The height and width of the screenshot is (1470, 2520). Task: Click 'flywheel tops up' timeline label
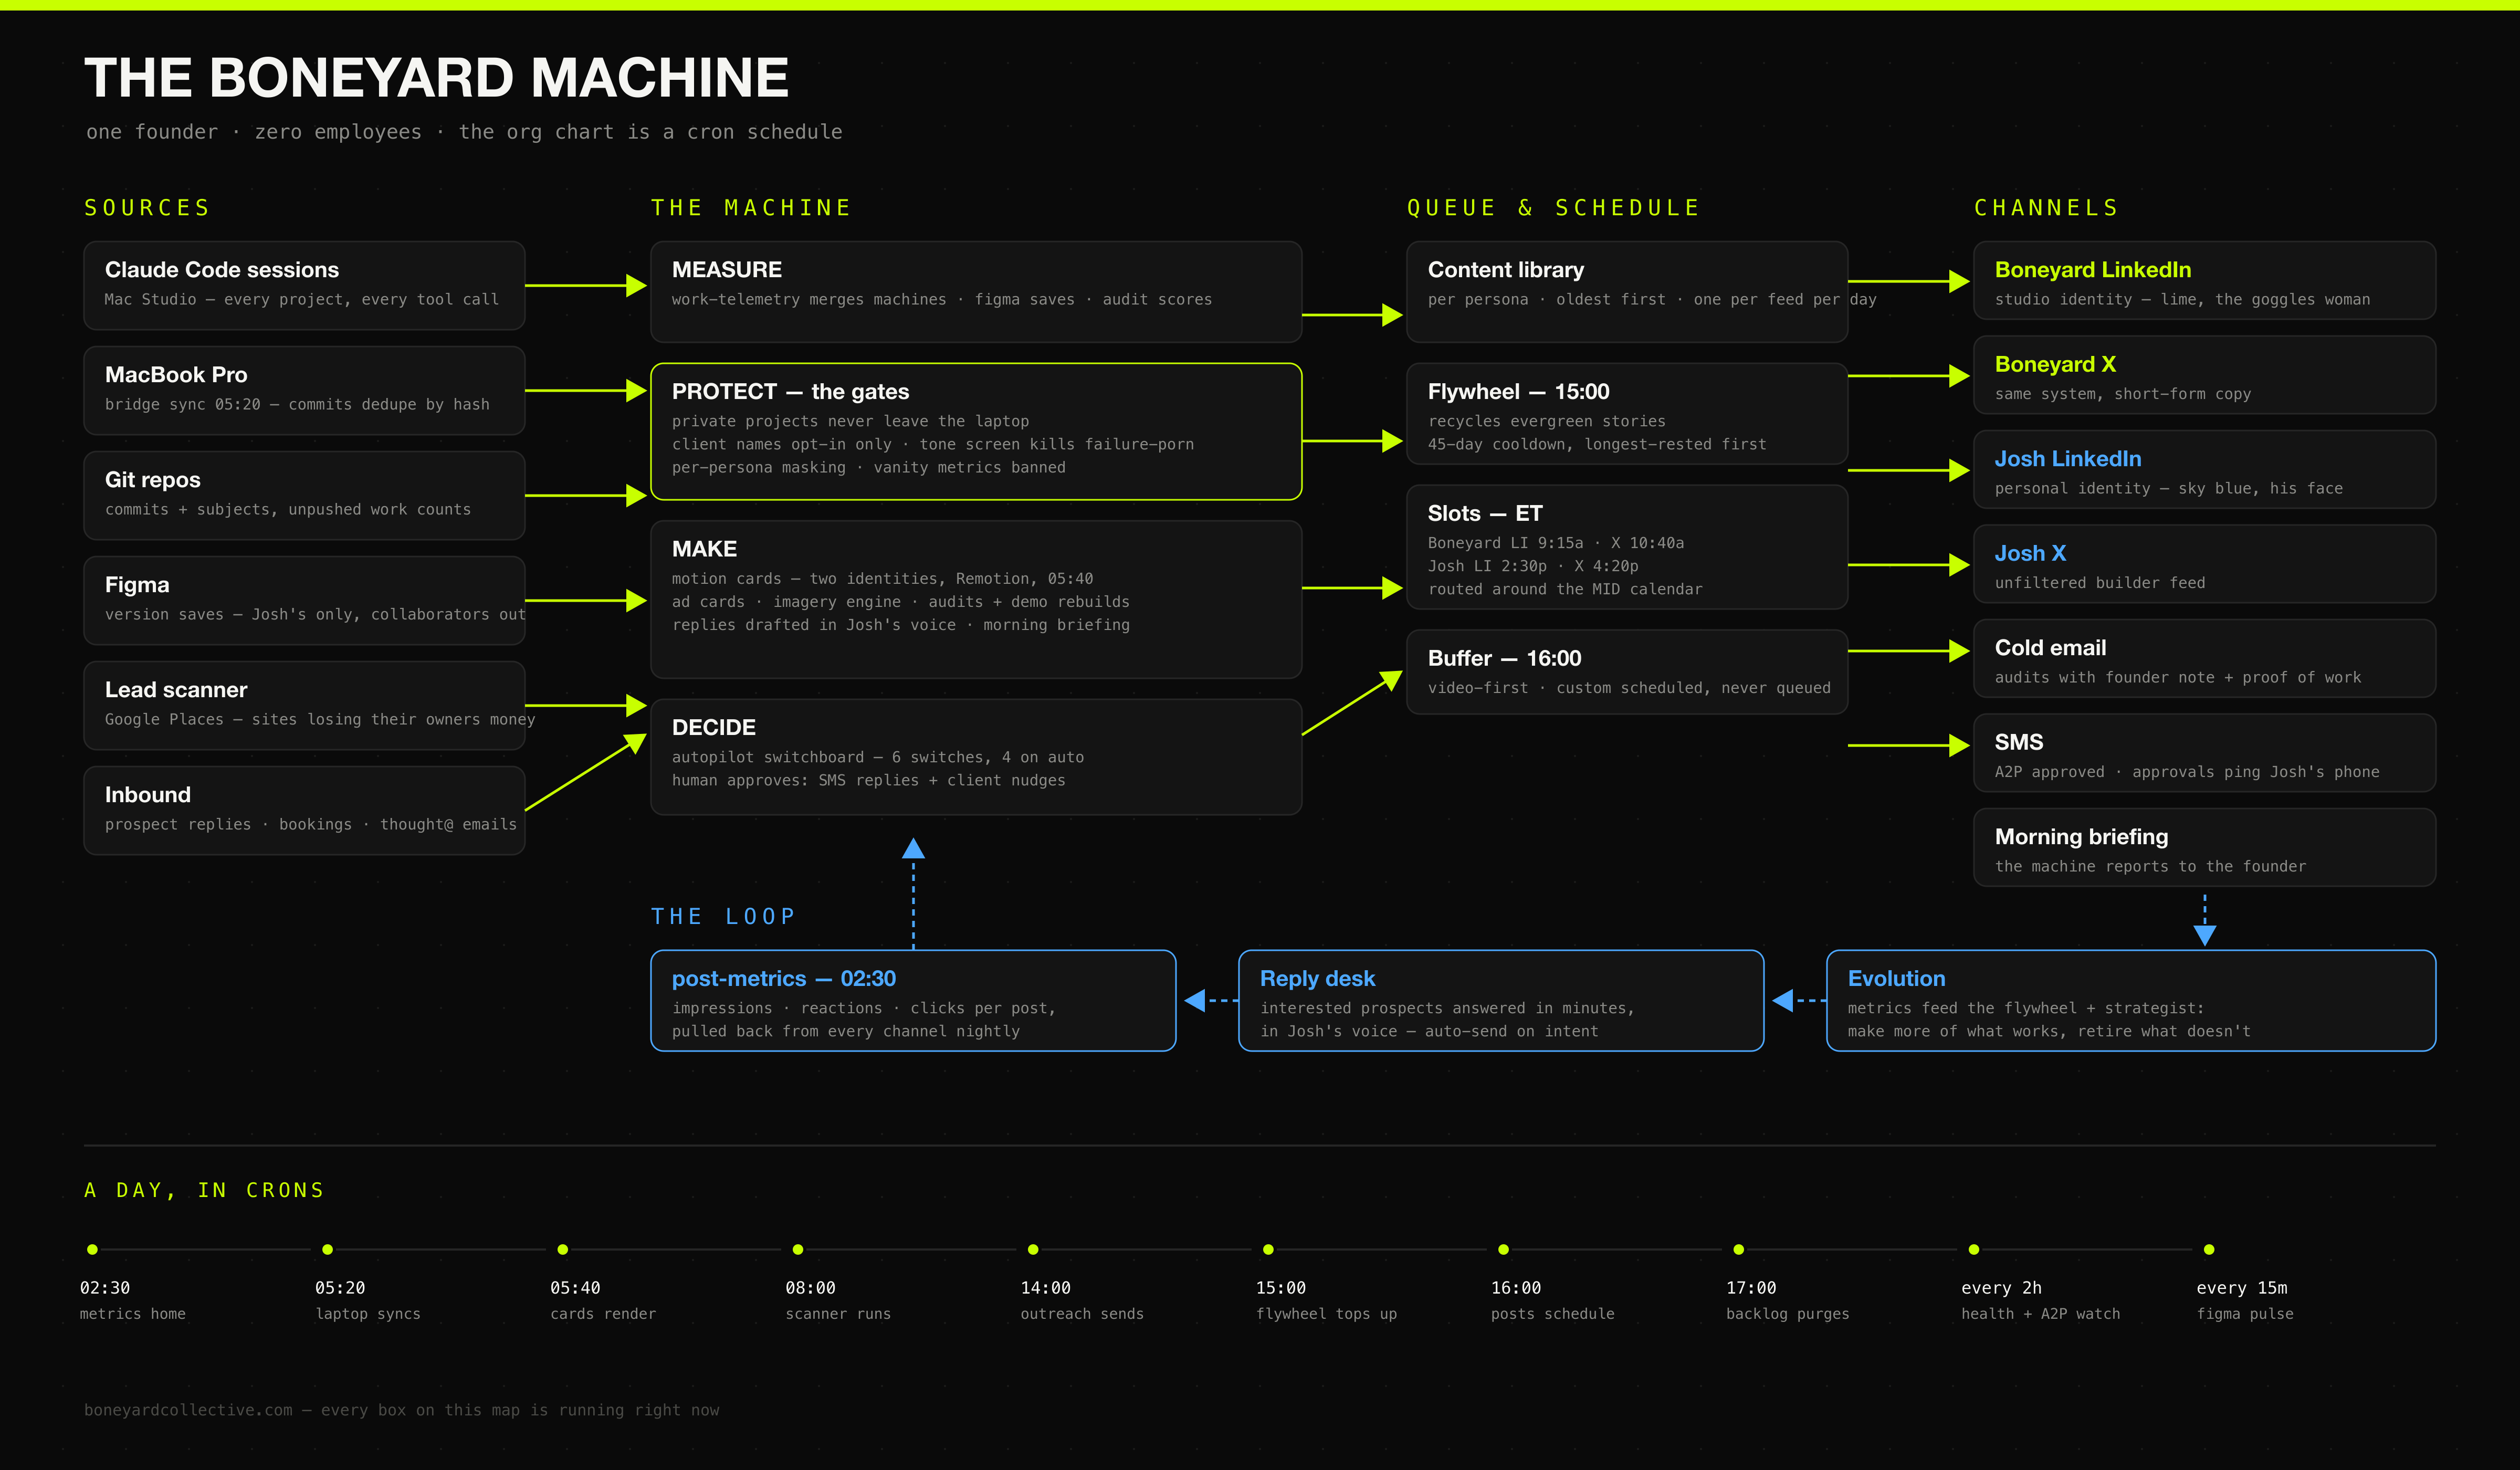[x=1326, y=1314]
